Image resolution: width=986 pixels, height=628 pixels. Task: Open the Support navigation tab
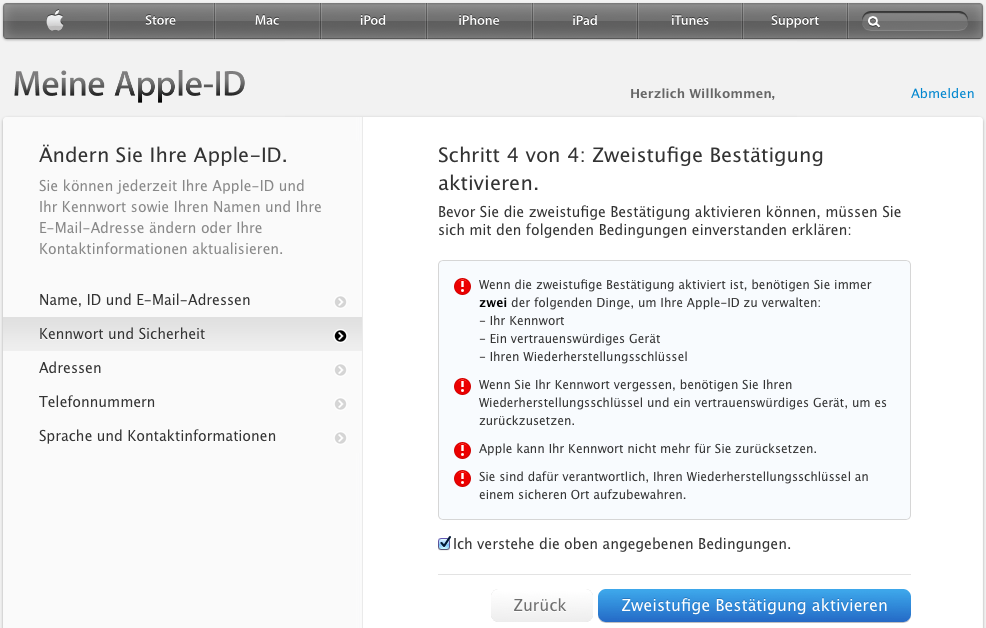coord(795,21)
